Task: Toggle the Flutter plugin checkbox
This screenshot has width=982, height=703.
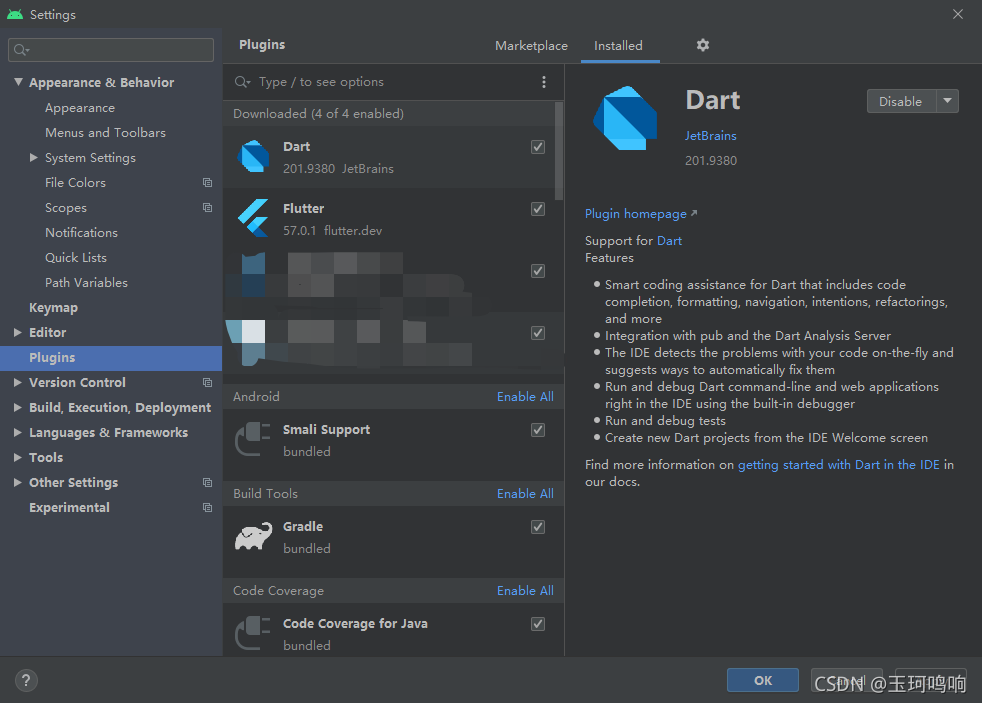Action: (x=537, y=209)
